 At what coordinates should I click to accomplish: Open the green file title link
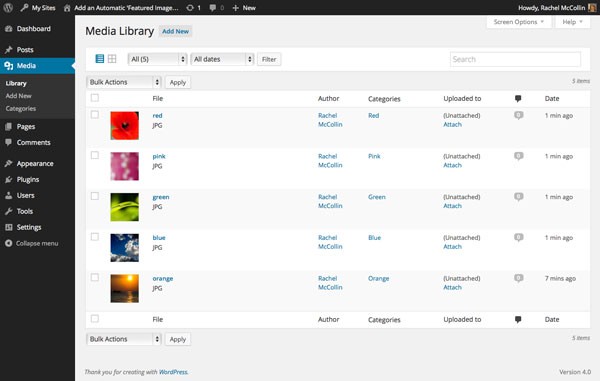coord(161,197)
